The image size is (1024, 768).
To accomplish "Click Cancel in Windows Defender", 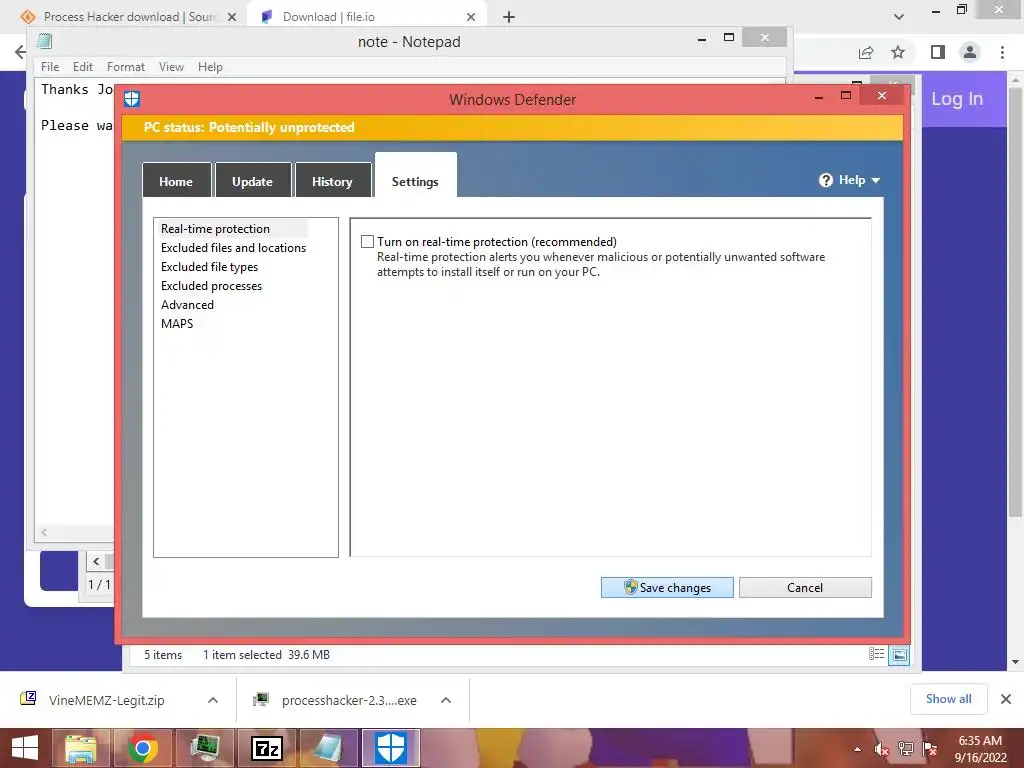I will (805, 587).
